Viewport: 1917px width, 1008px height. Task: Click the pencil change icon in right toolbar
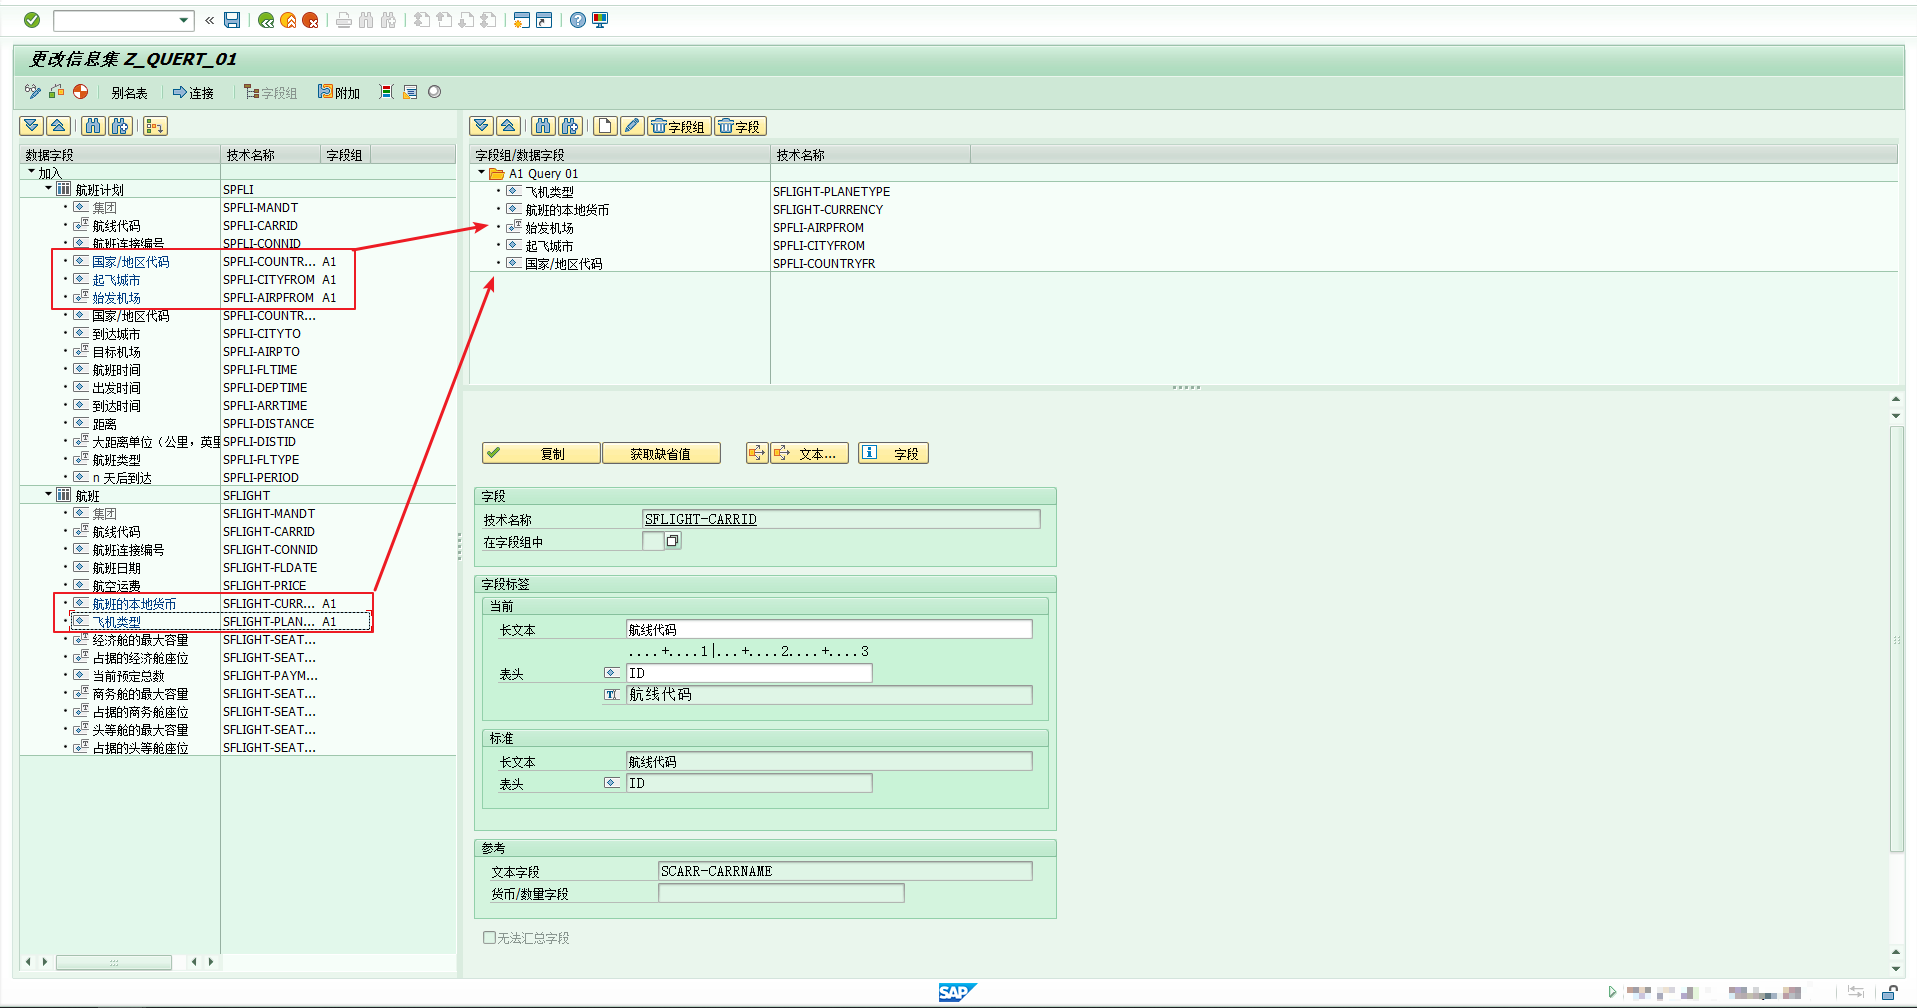[631, 126]
